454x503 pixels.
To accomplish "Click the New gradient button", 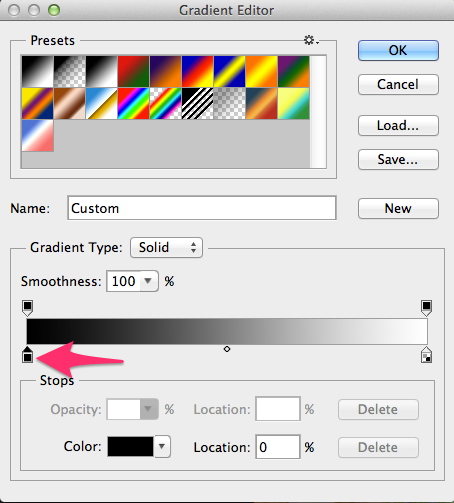I will [x=398, y=208].
